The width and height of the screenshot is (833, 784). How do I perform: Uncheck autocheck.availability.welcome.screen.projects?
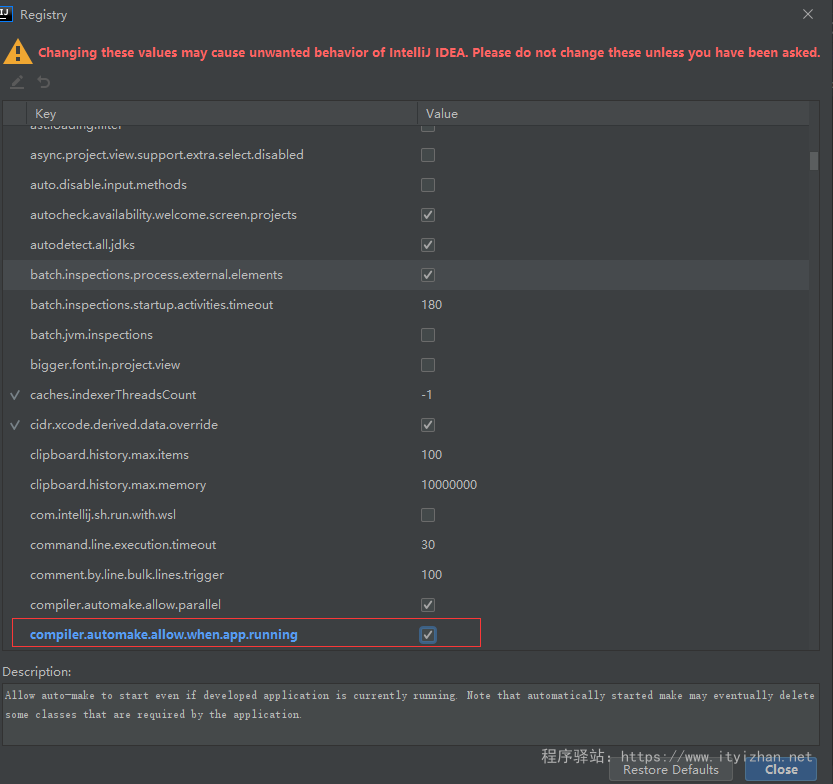(x=428, y=215)
